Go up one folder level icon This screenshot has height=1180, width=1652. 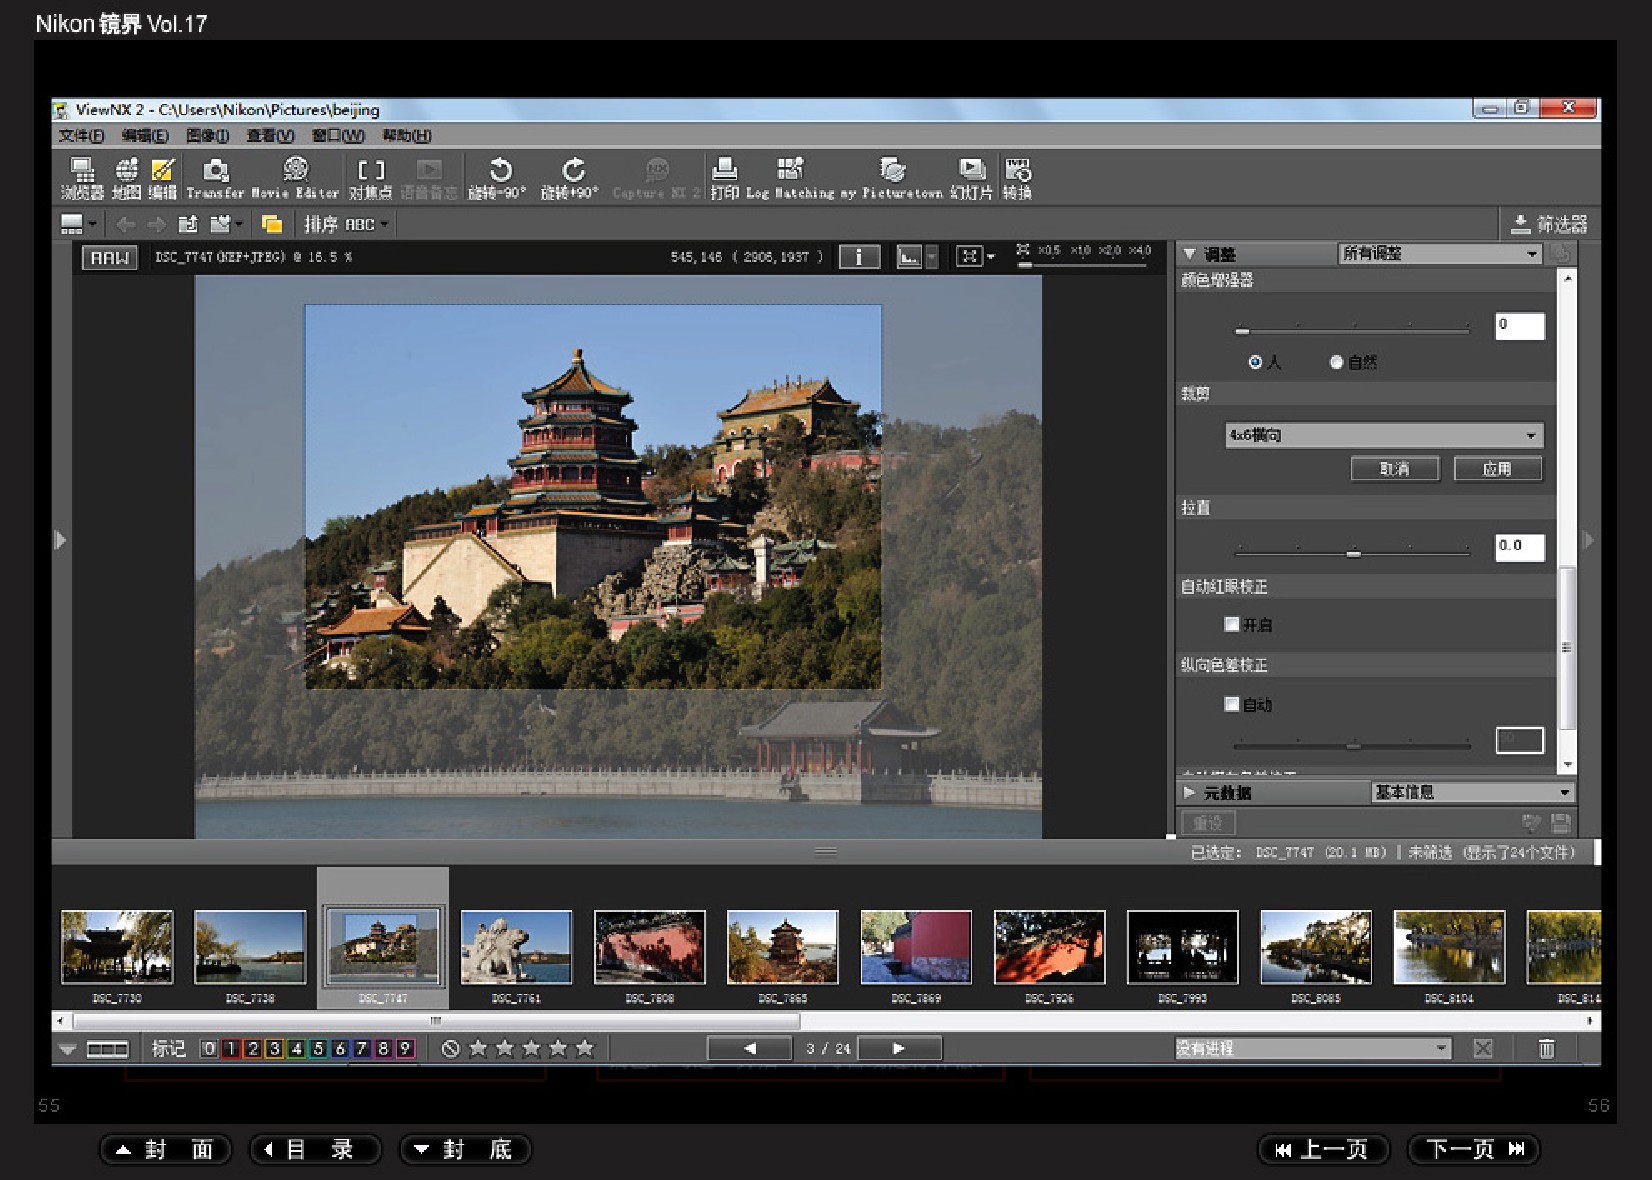188,224
